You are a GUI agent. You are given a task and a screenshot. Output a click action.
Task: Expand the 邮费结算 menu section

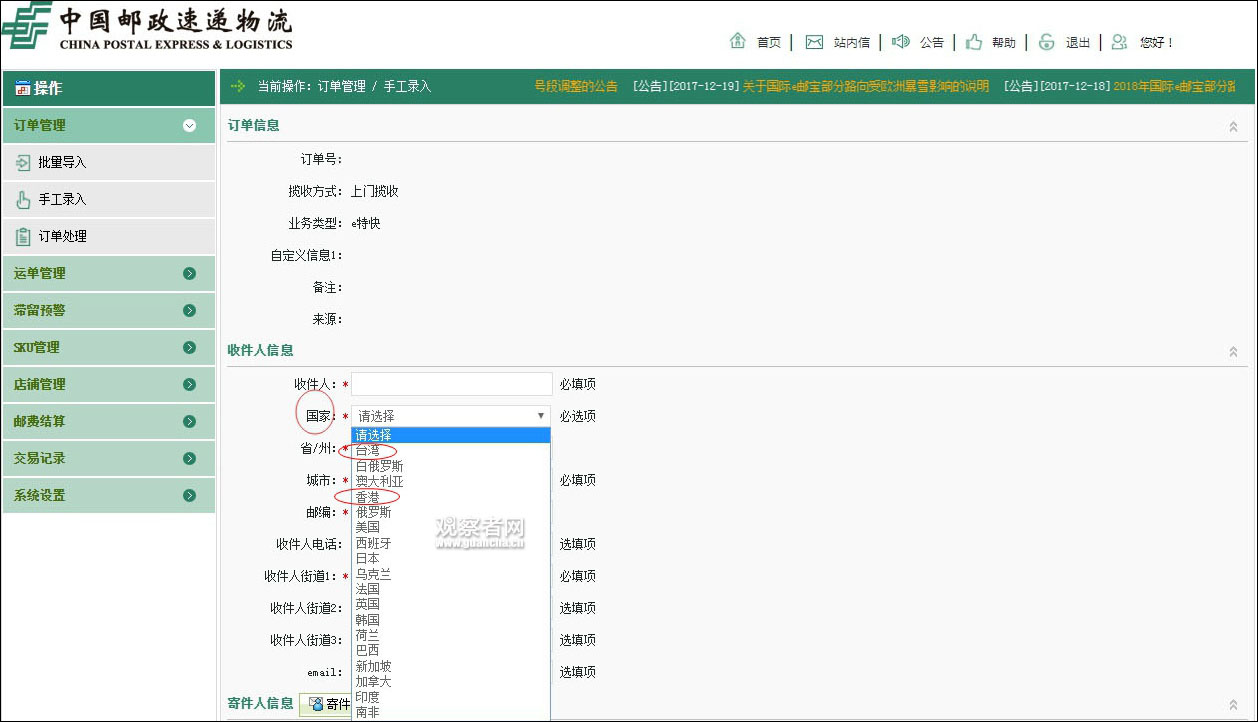pyautogui.click(x=109, y=421)
